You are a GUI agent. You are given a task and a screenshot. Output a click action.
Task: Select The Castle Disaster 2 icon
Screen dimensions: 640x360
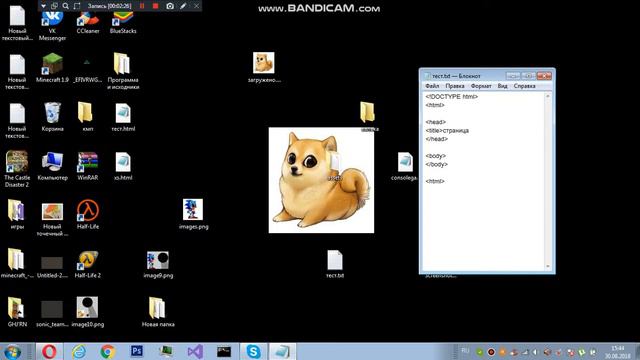[x=17, y=169]
